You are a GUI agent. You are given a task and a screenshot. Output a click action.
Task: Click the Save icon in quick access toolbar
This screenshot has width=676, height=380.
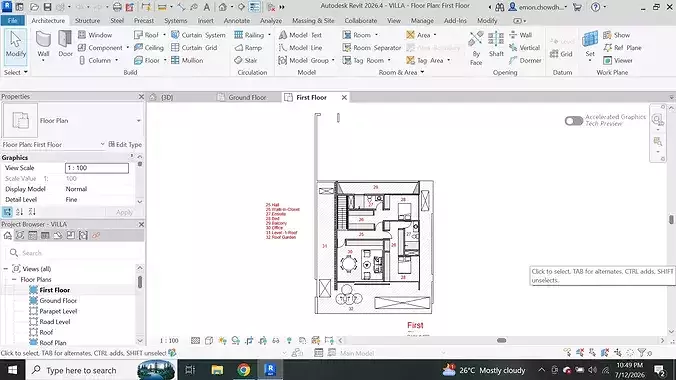tap(47, 7)
